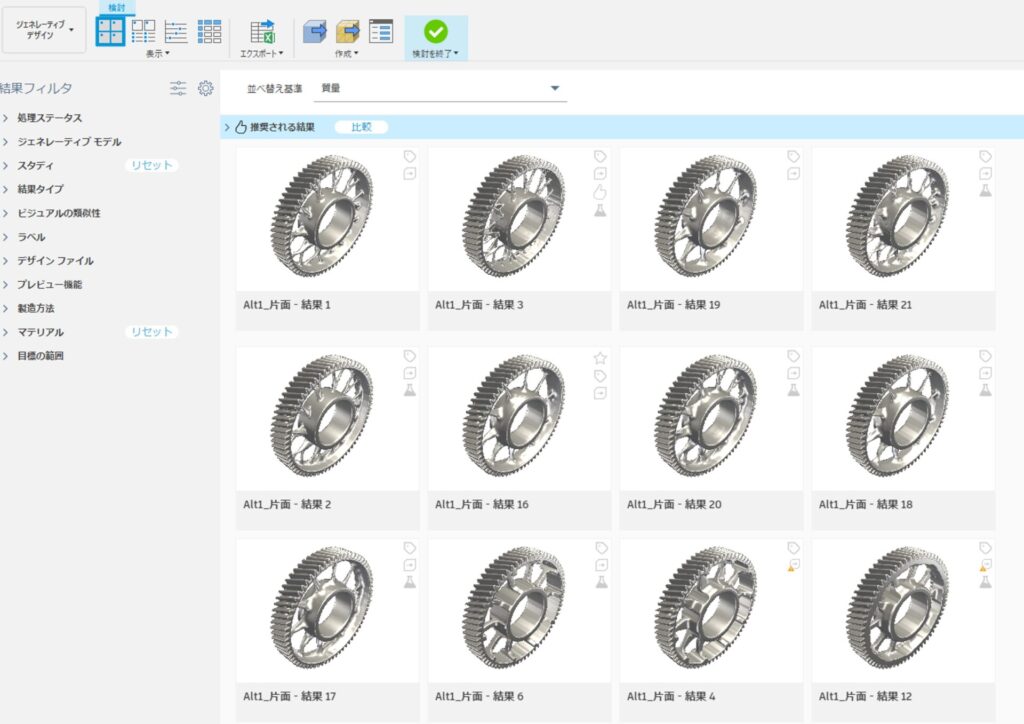
Task: Select the thumbnail grid view icon
Action: 210,29
